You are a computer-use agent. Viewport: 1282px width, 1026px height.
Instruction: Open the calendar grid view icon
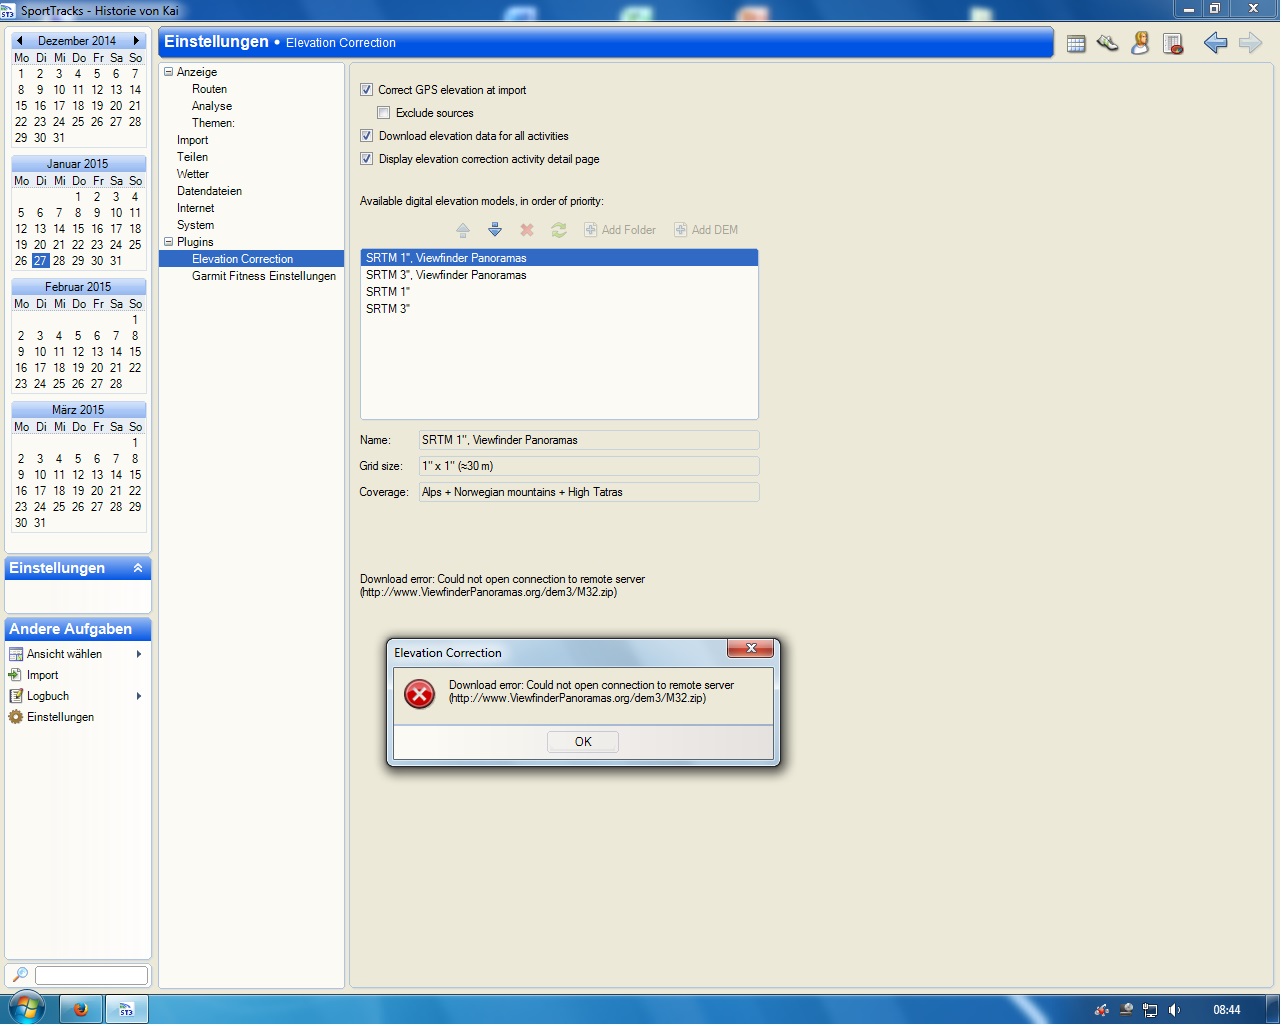(1076, 44)
